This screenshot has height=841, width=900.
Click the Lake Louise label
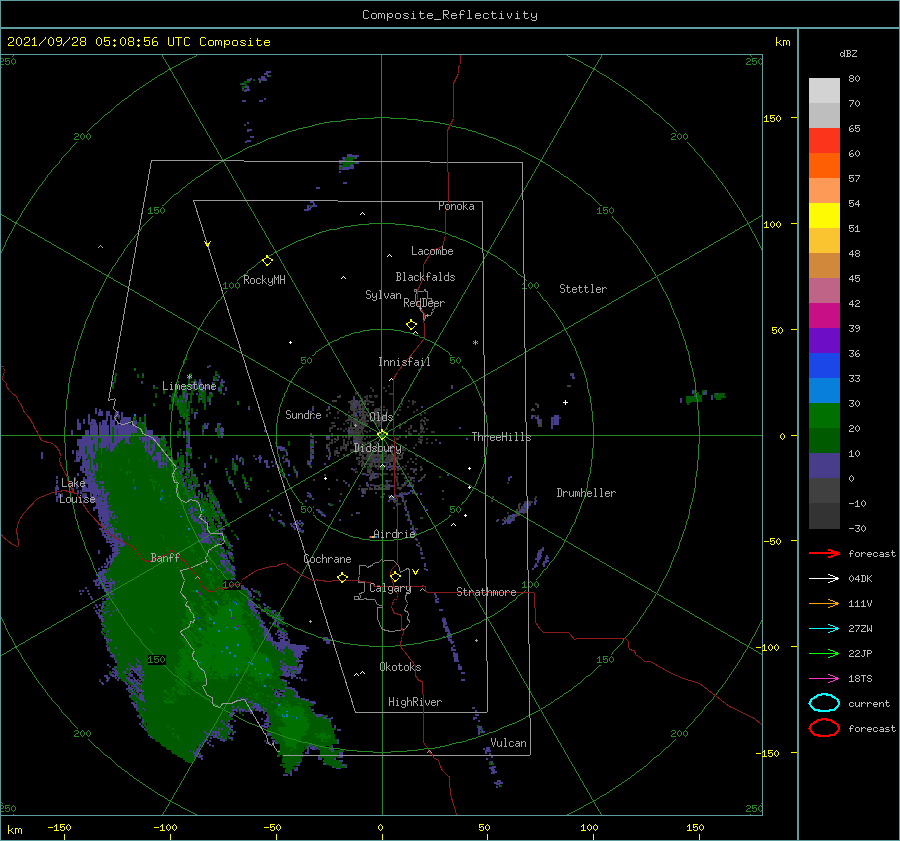coord(77,491)
